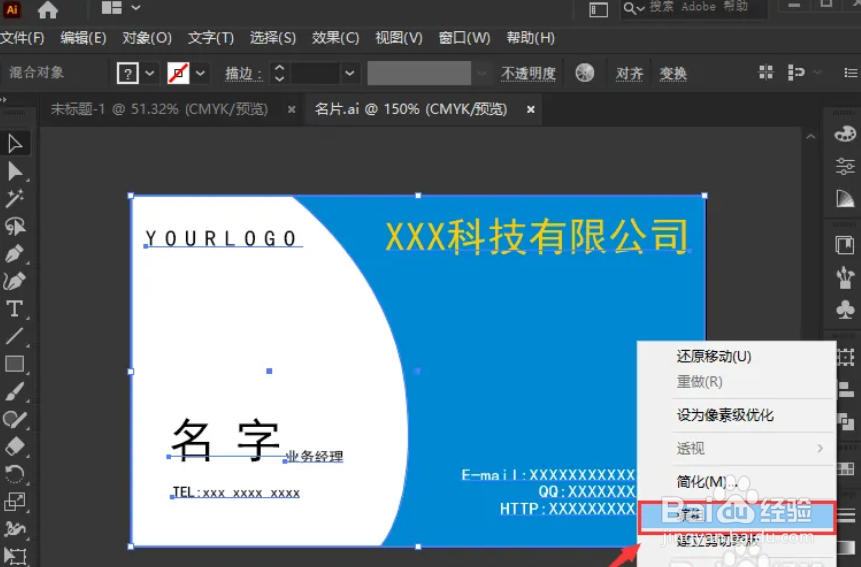Select the Curvature tool
This screenshot has height=567, width=861.
pos(15,281)
